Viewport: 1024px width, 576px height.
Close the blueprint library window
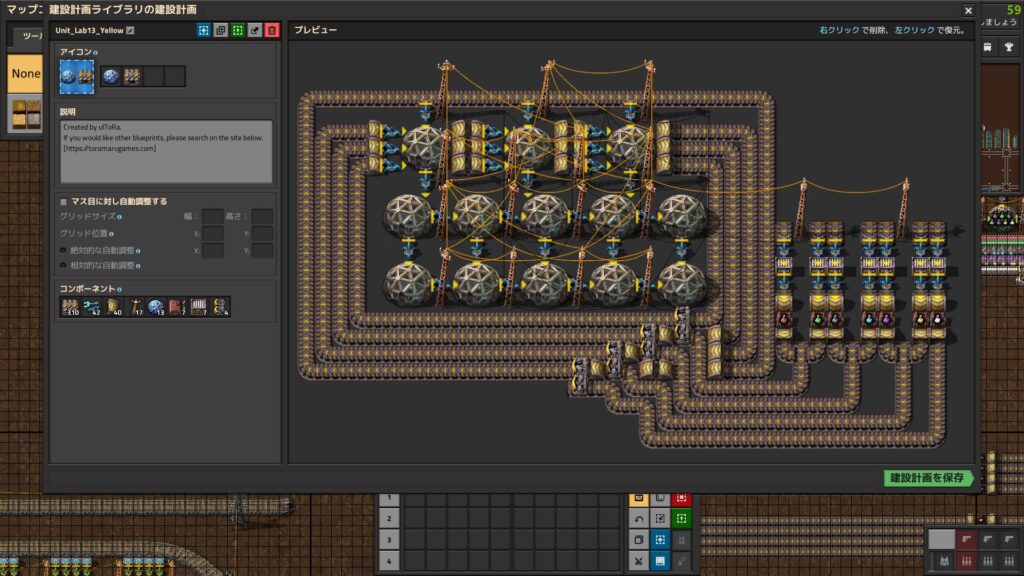[x=968, y=10]
